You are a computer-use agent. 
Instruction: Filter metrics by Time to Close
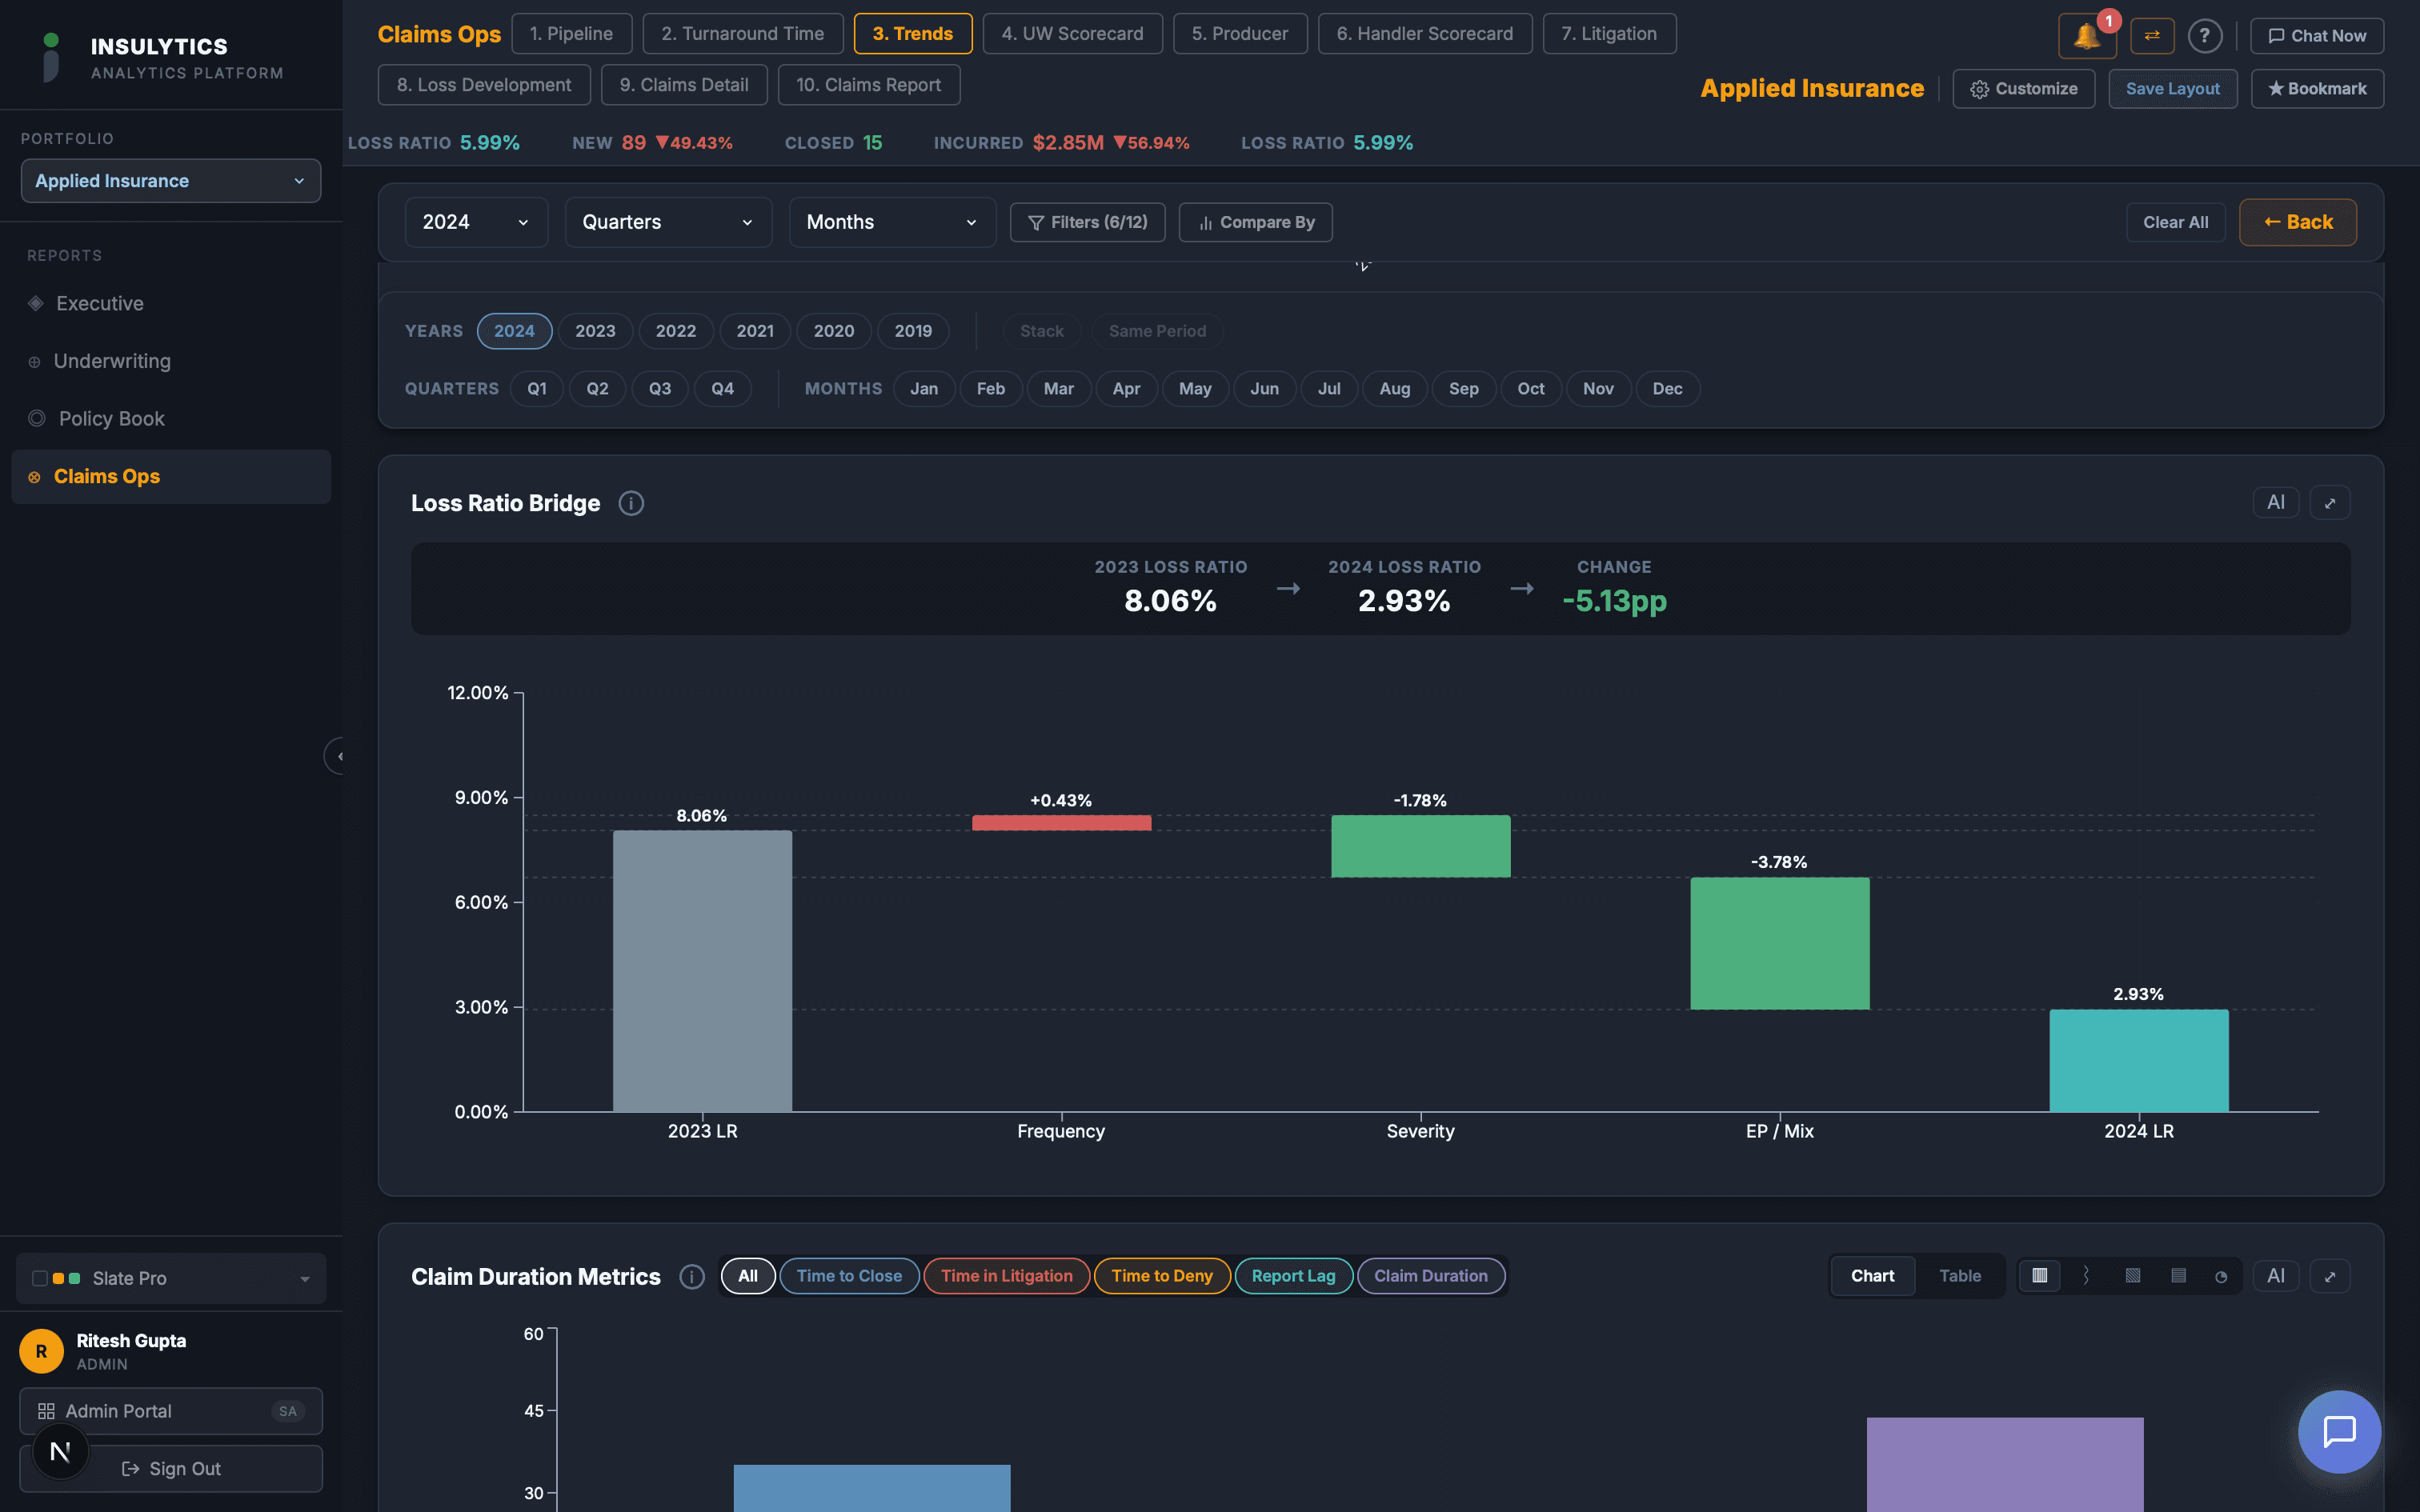click(849, 1276)
